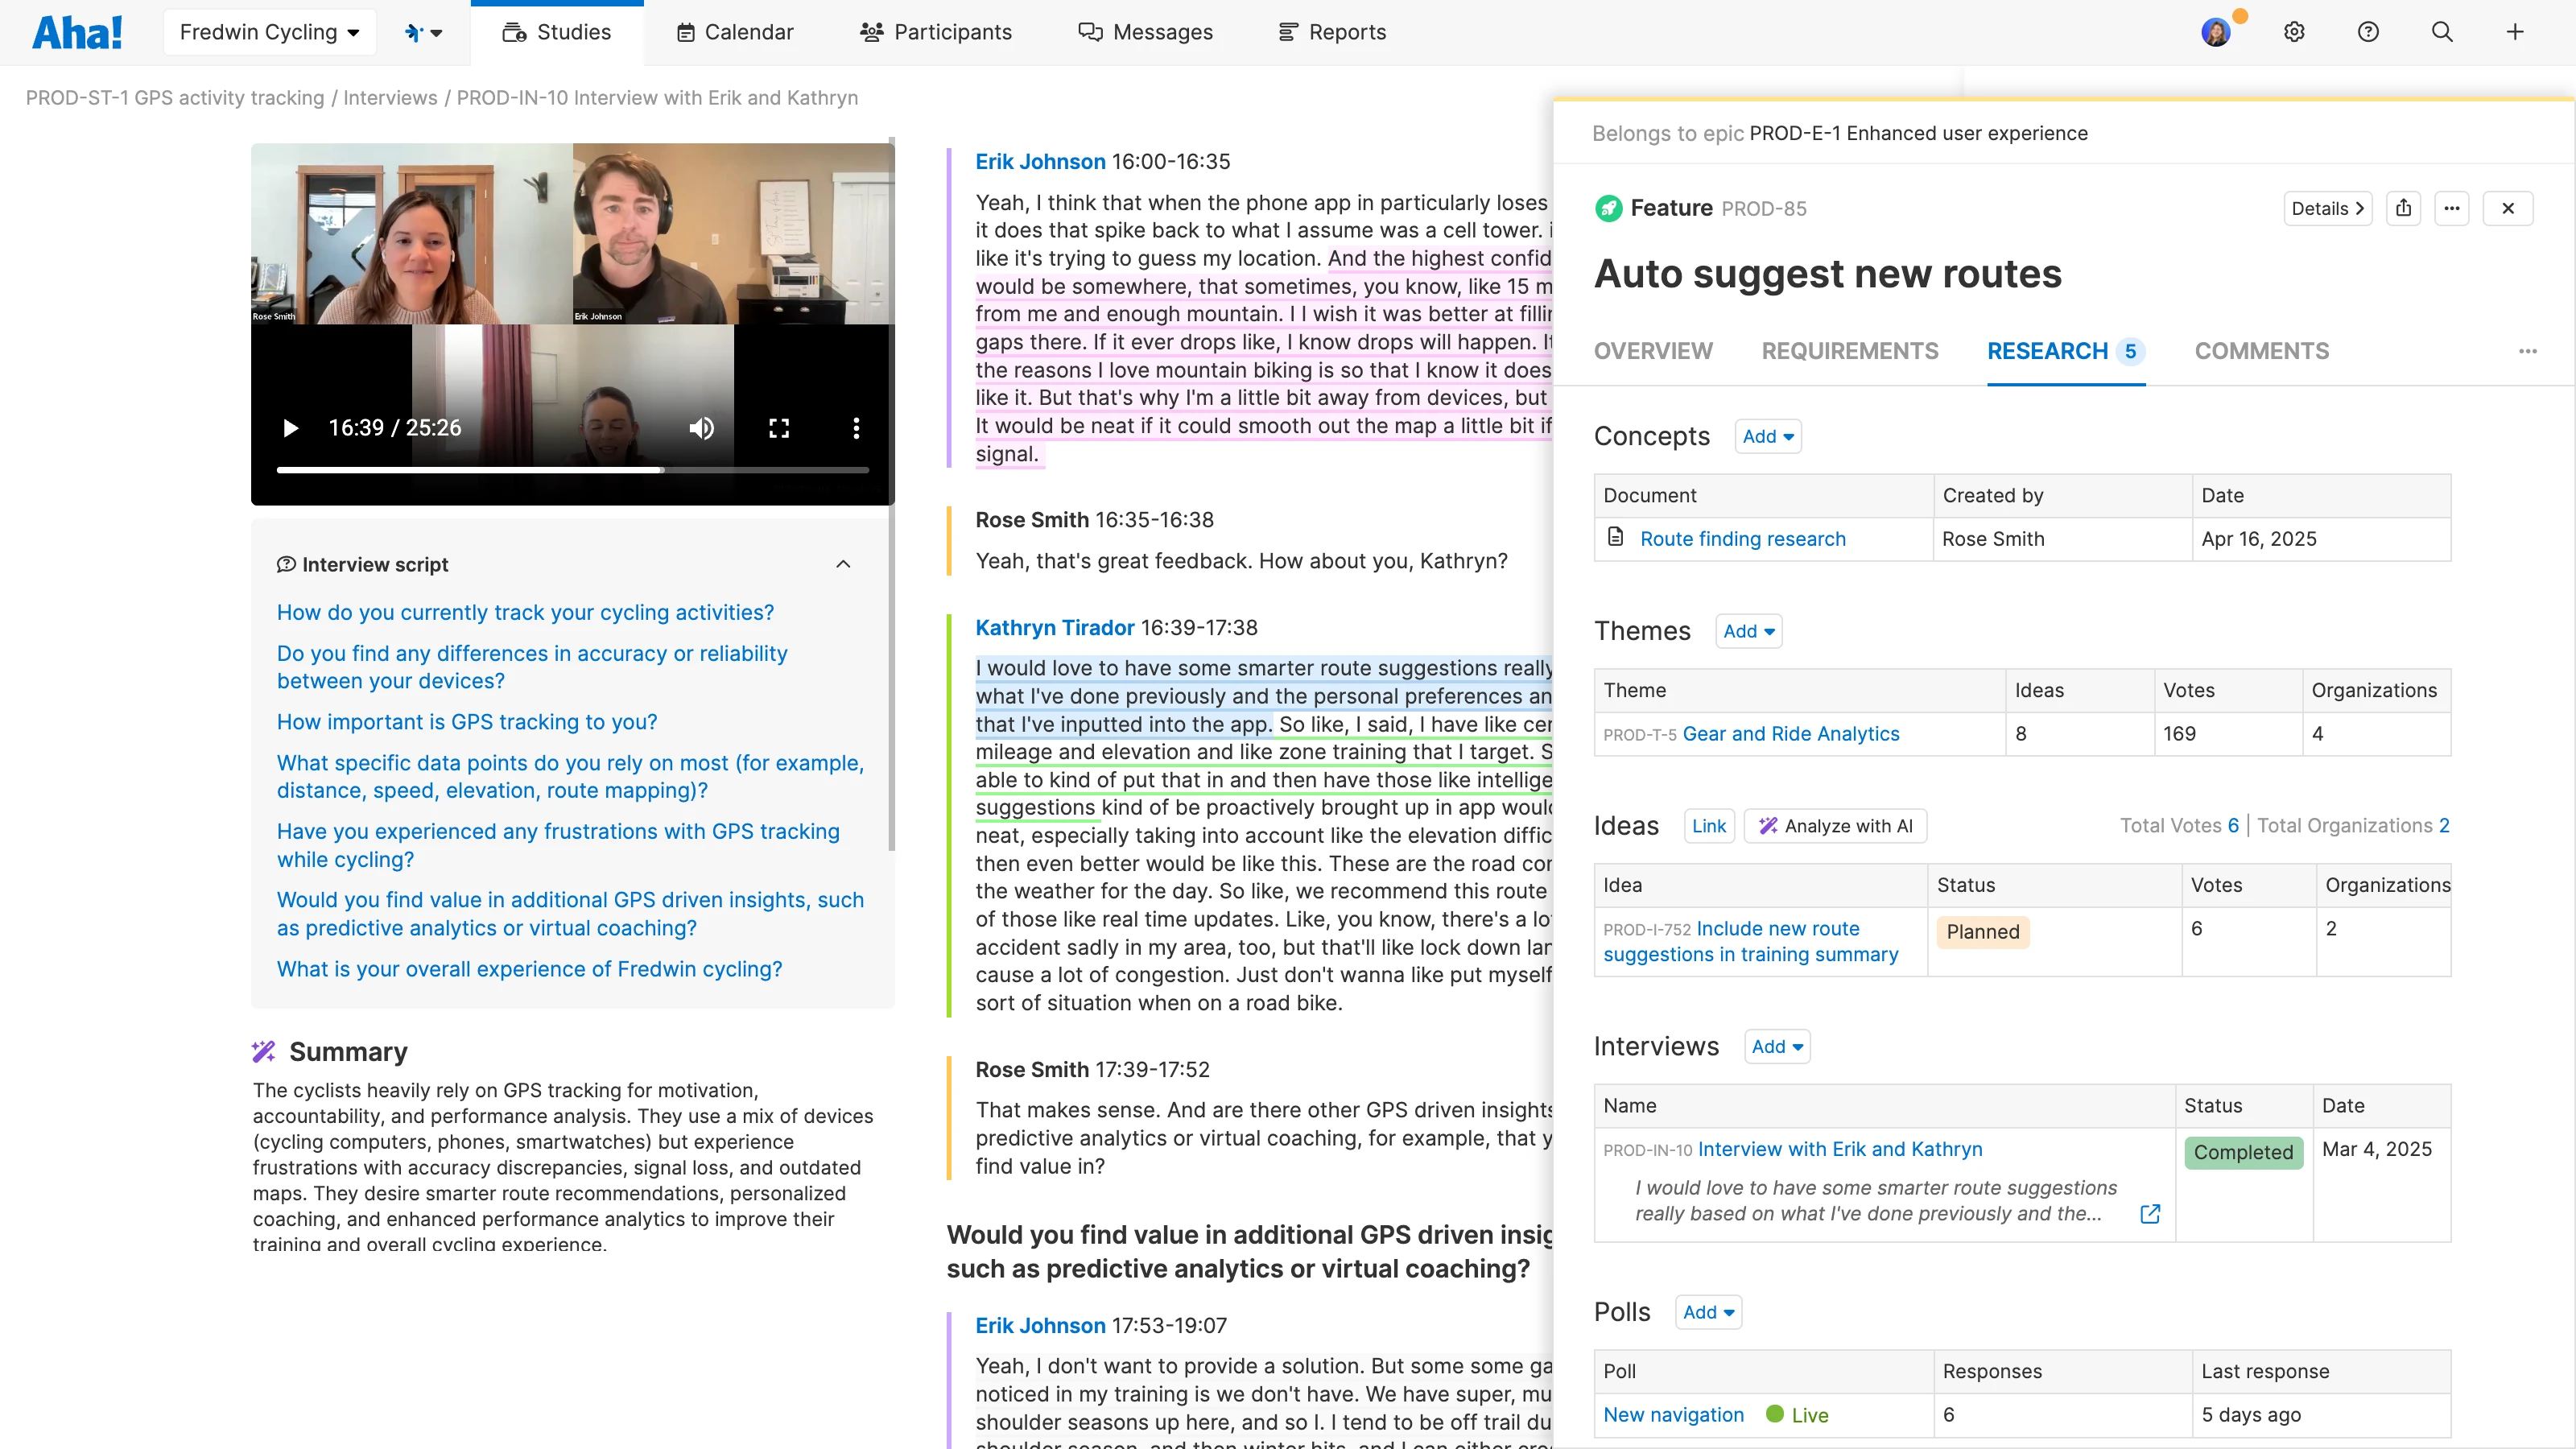Image resolution: width=2576 pixels, height=1449 pixels.
Task: Open Messages
Action: [1146, 31]
